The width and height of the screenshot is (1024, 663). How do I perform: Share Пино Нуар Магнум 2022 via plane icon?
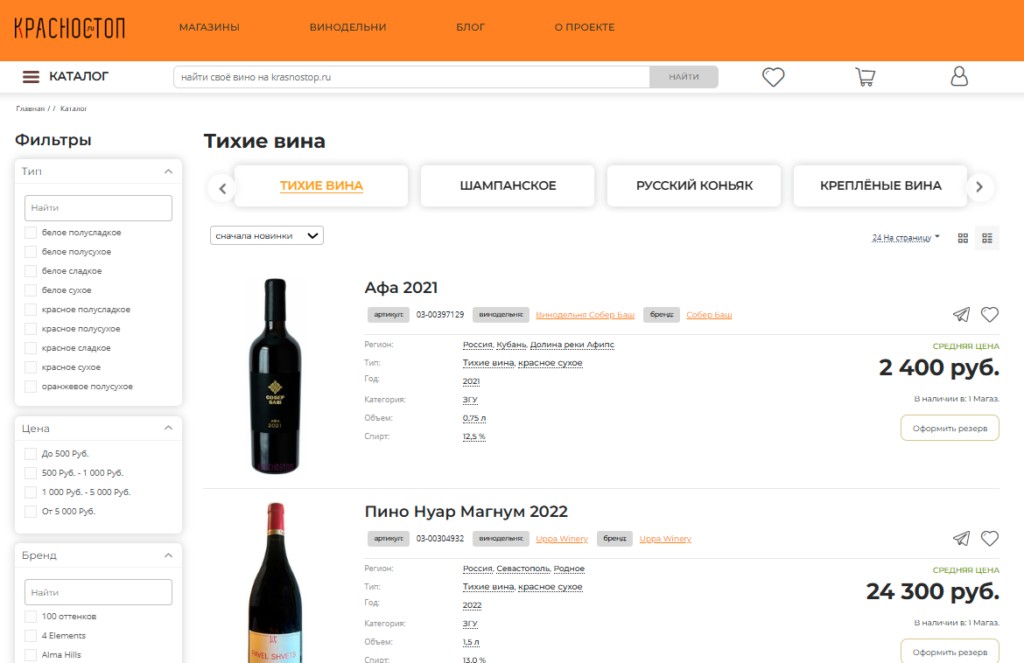[x=961, y=539]
